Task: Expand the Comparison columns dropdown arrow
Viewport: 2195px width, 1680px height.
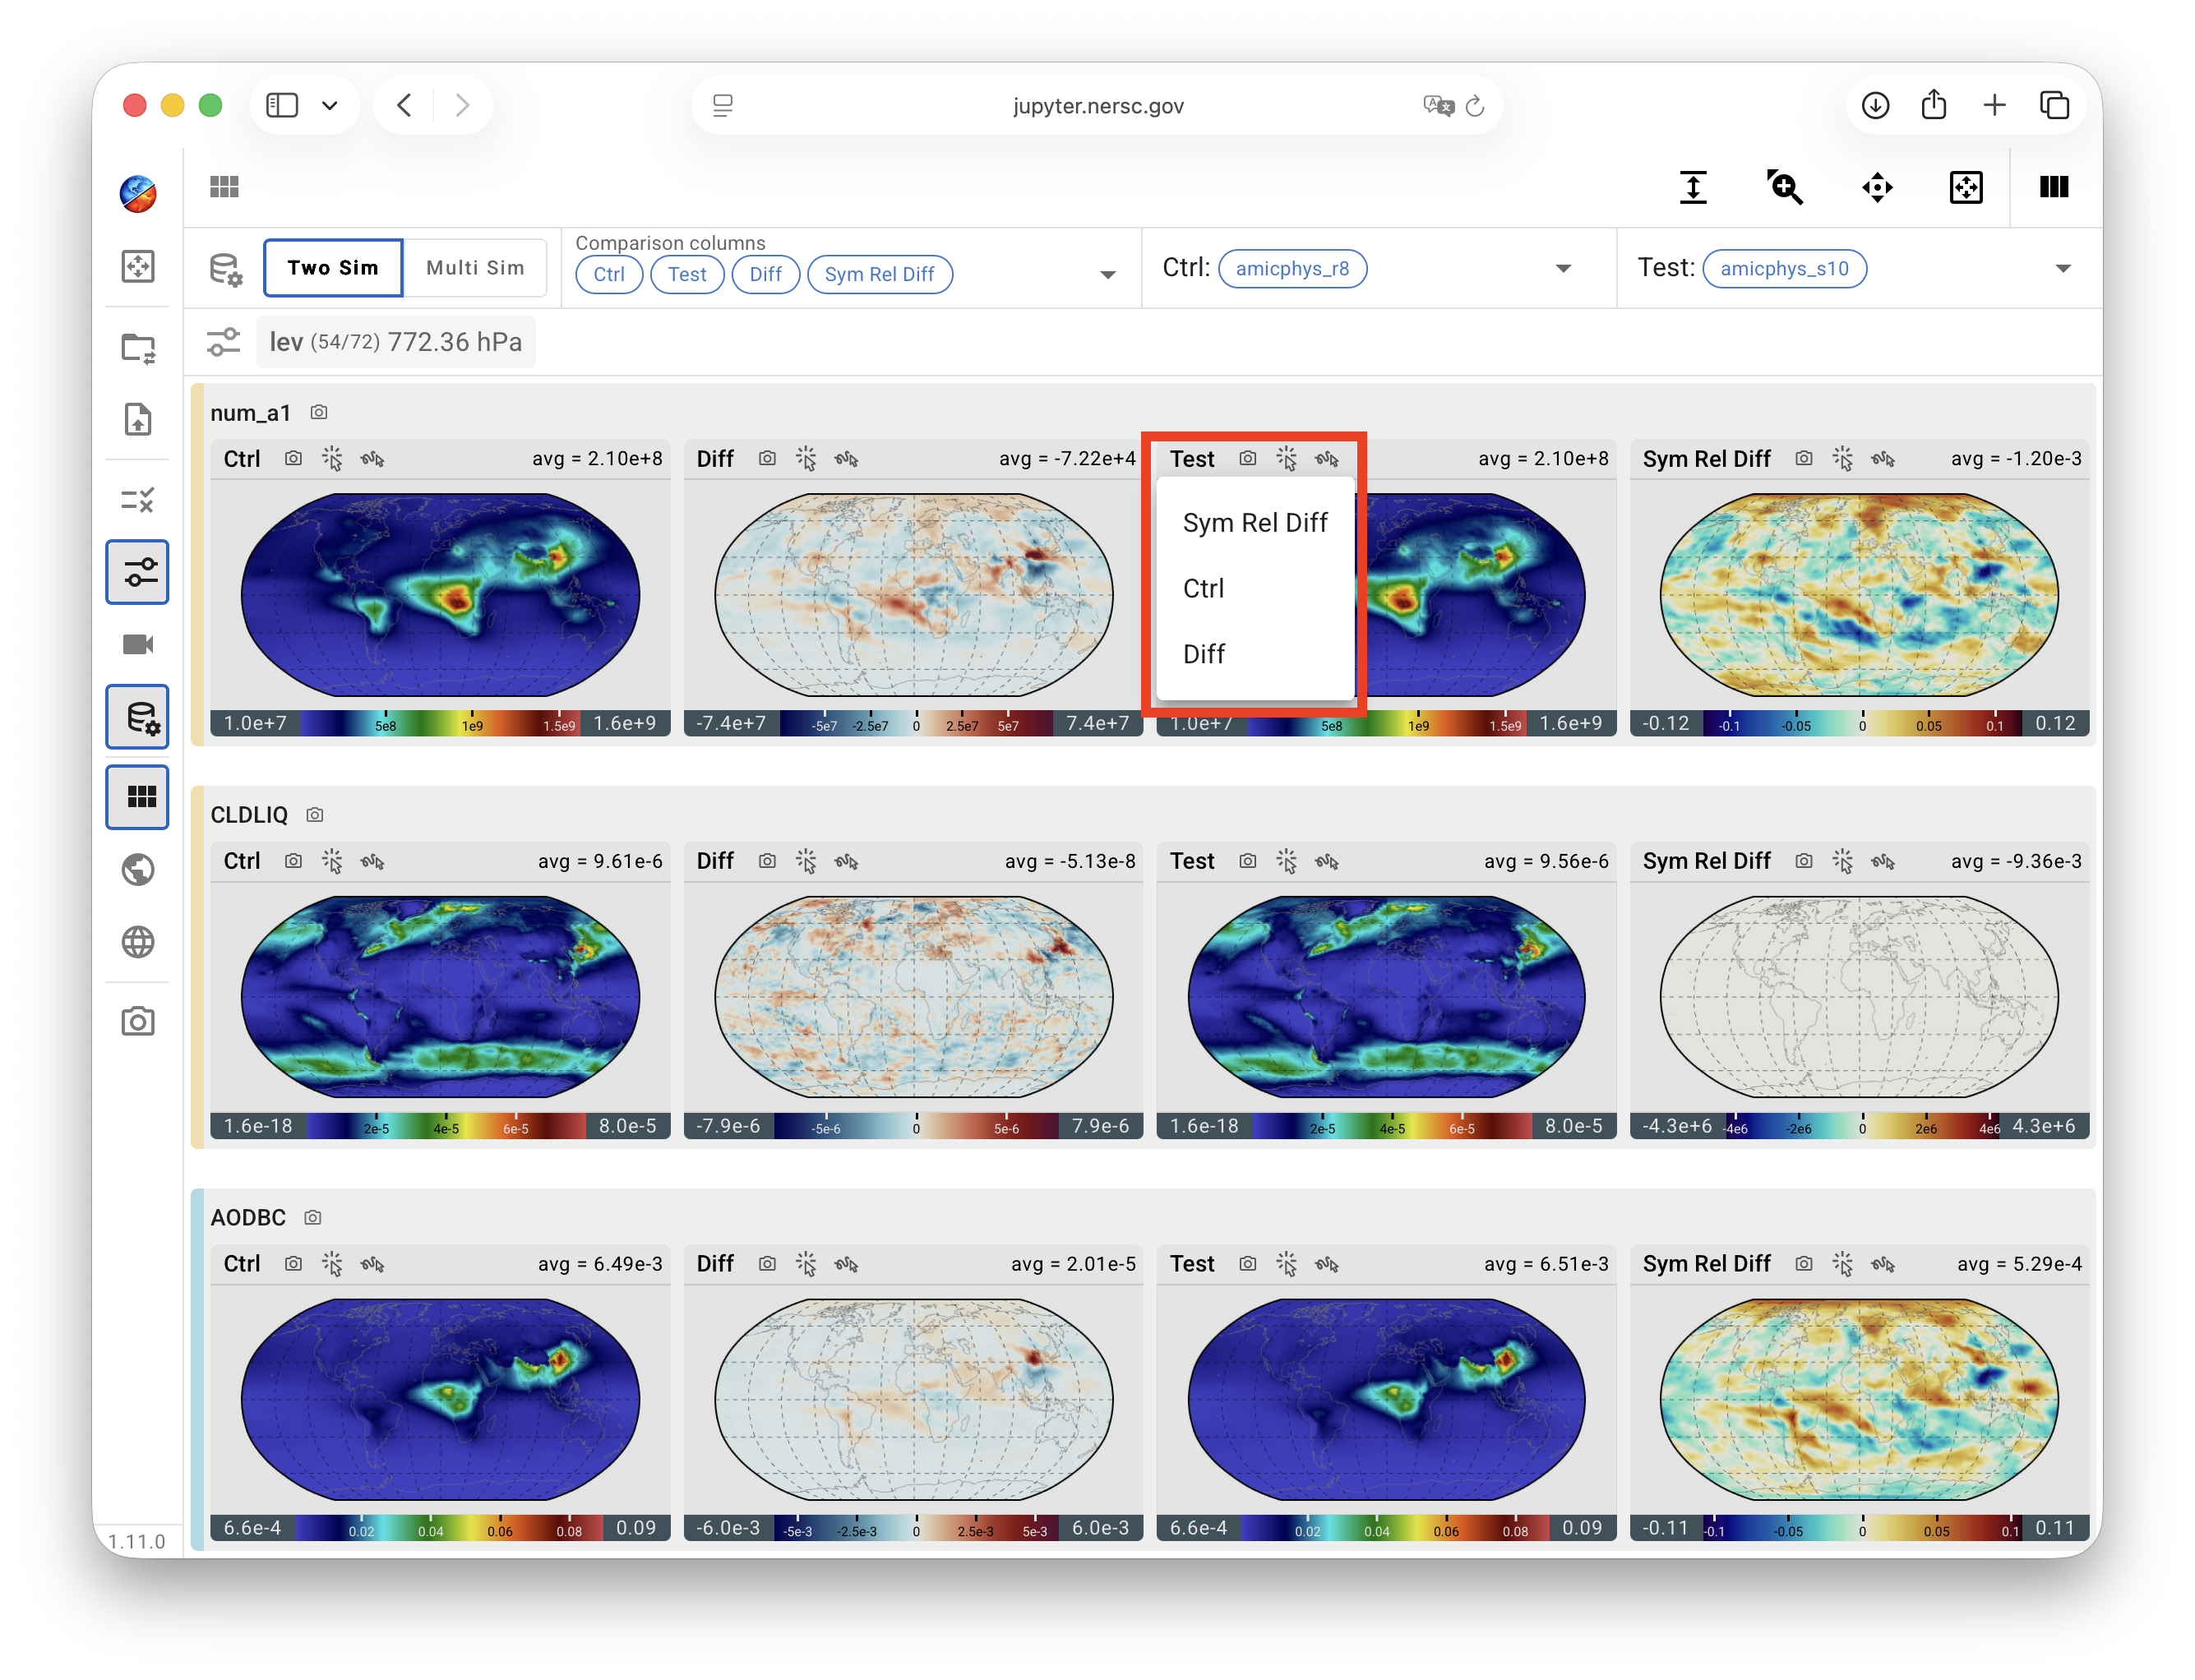Action: point(1108,275)
